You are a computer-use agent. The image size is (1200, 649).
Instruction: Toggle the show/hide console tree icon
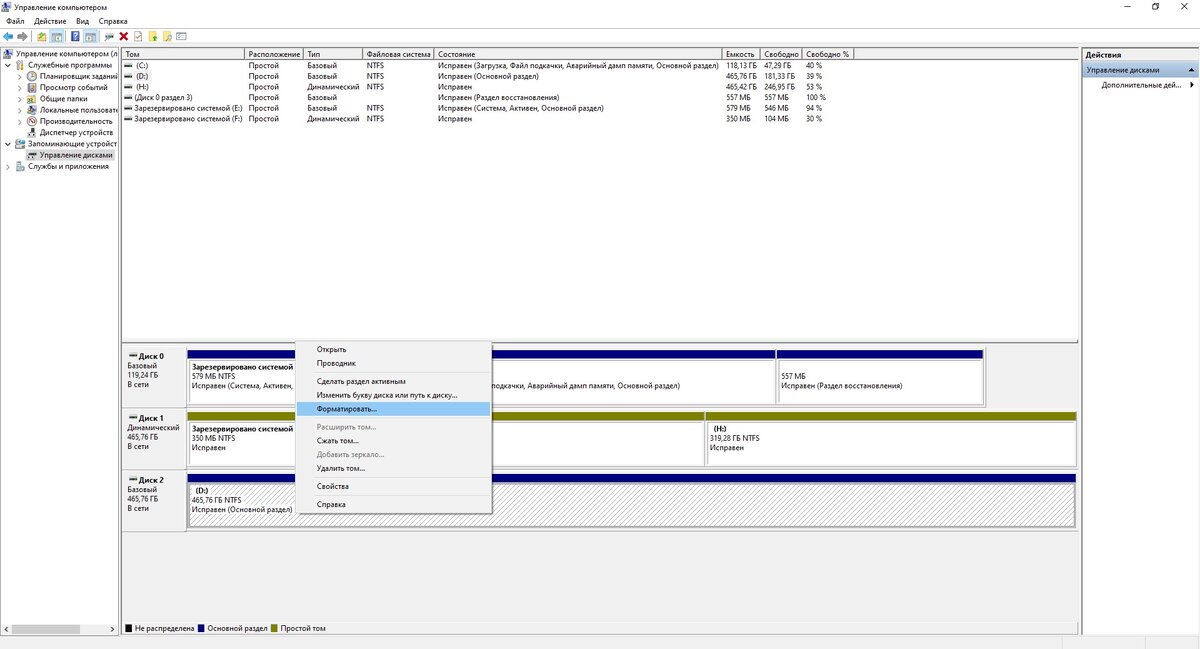pos(56,36)
